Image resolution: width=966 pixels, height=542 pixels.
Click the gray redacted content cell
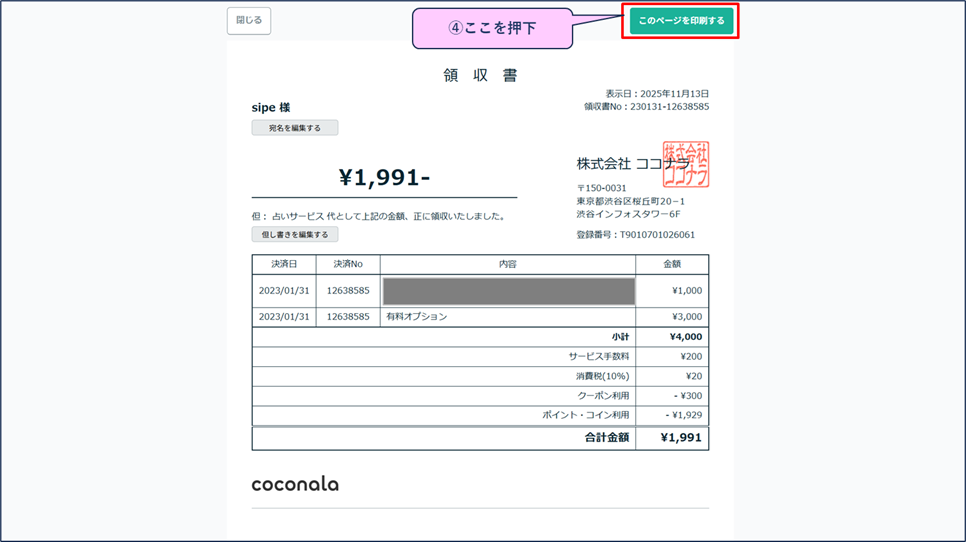[x=508, y=291]
